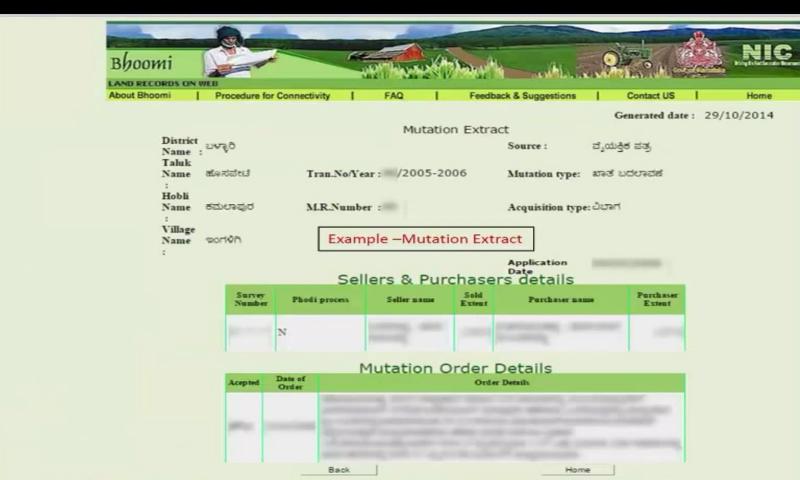Click the Back button at the bottom
The image size is (800, 480).
339,470
